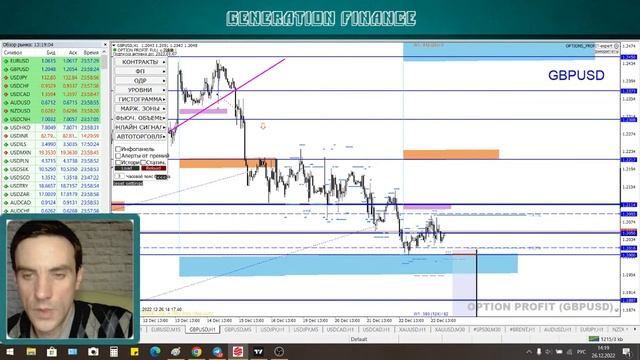
Task: Sort by Символ column header
Action: pyautogui.click(x=13, y=53)
